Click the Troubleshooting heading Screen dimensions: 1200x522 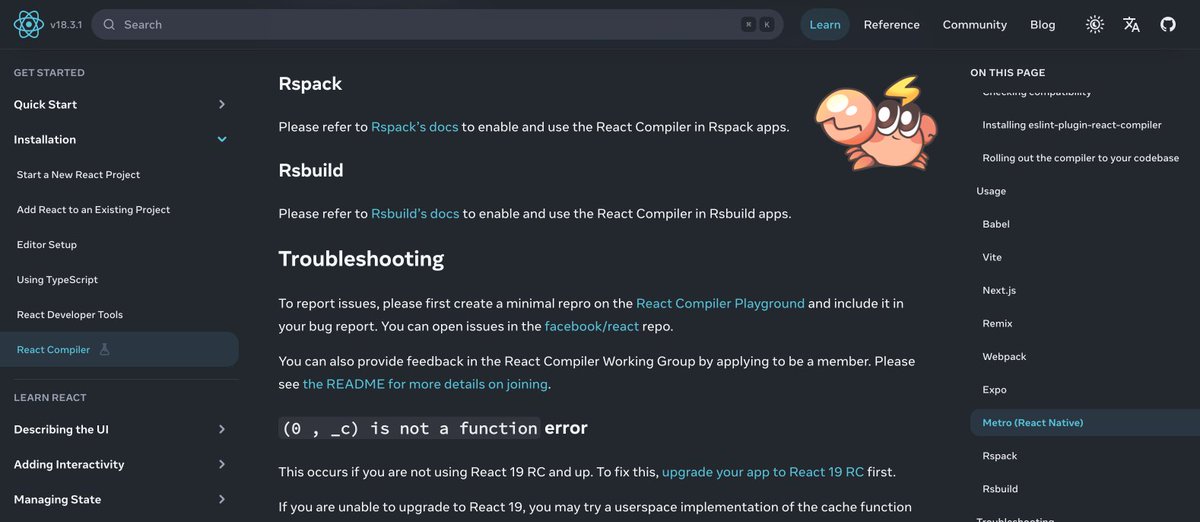pyautogui.click(x=361, y=258)
